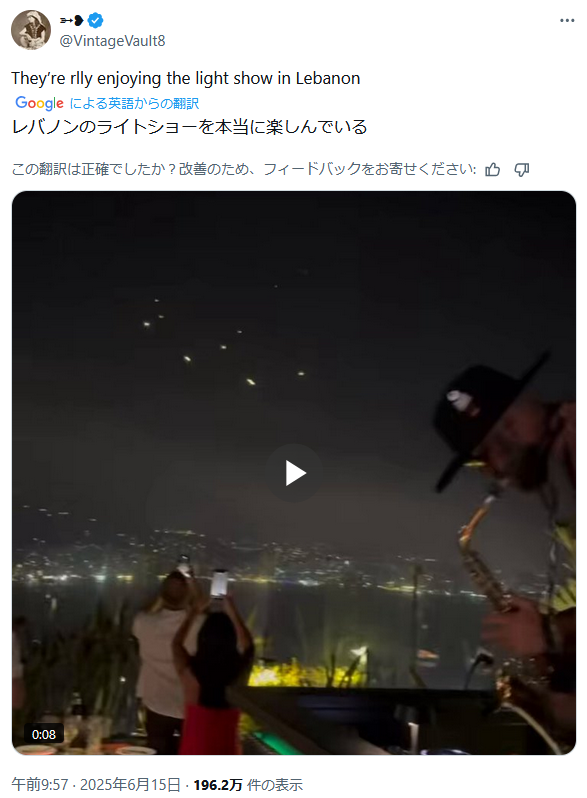Open the 午前9:57 post timestamp

(x=40, y=785)
